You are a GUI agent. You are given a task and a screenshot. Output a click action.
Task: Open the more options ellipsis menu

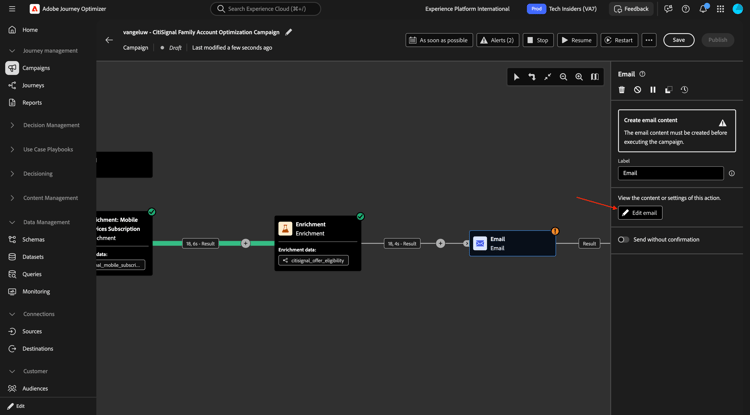click(x=649, y=40)
